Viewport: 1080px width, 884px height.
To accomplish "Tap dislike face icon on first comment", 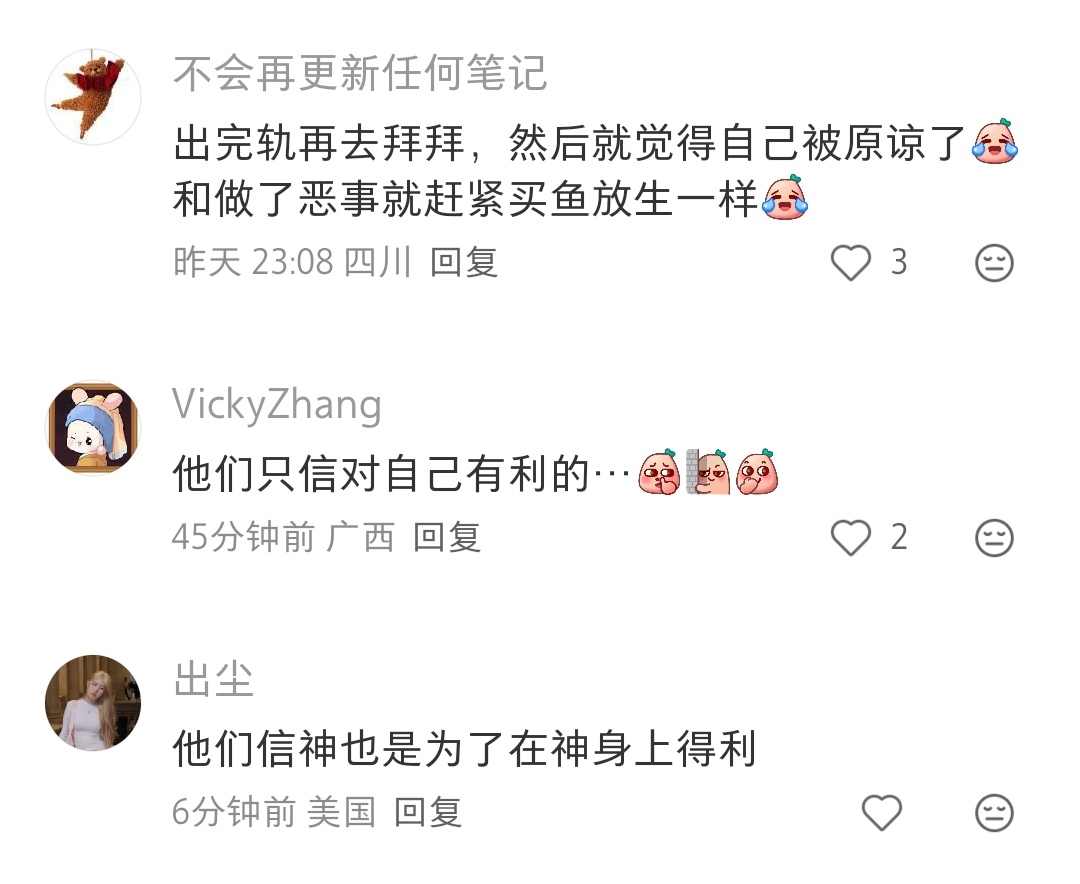I will (x=994, y=263).
